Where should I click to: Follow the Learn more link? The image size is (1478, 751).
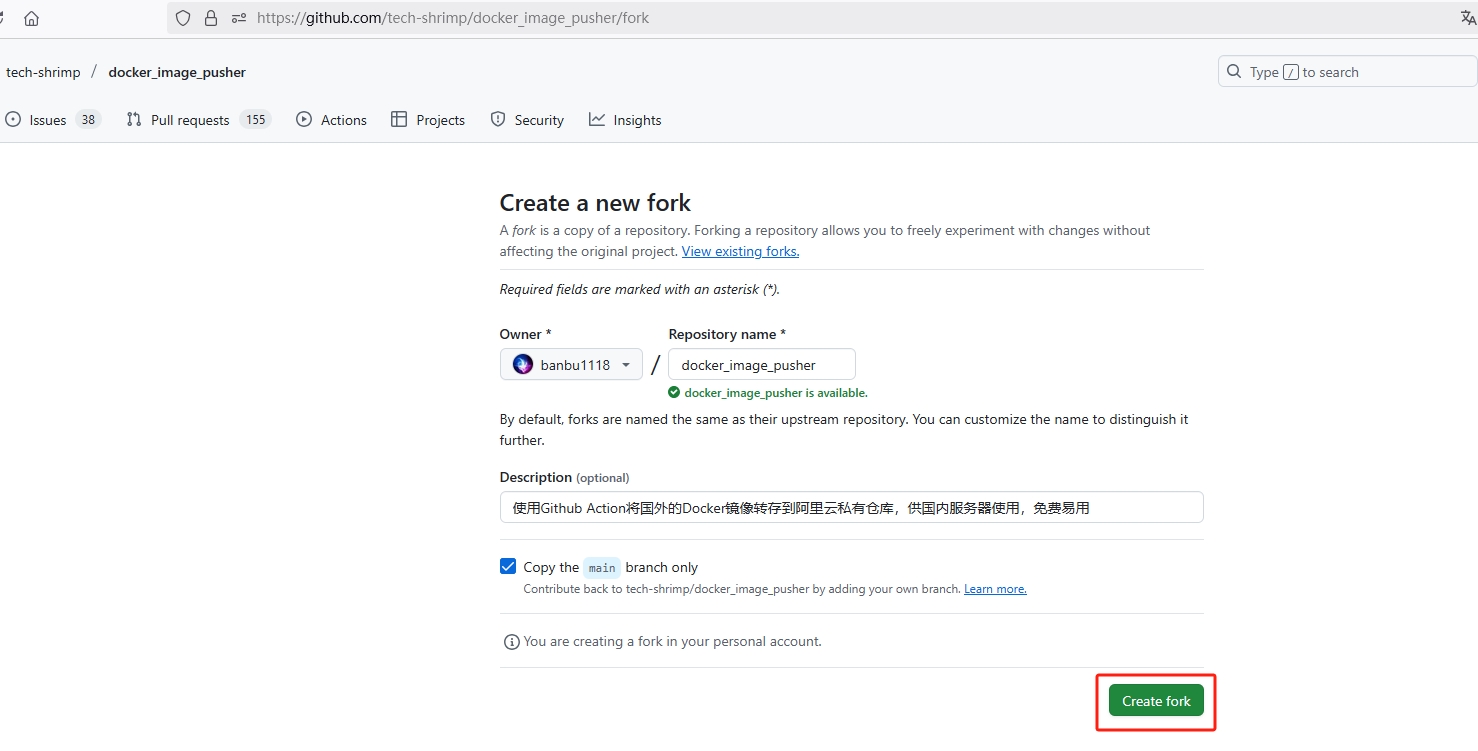[995, 590]
